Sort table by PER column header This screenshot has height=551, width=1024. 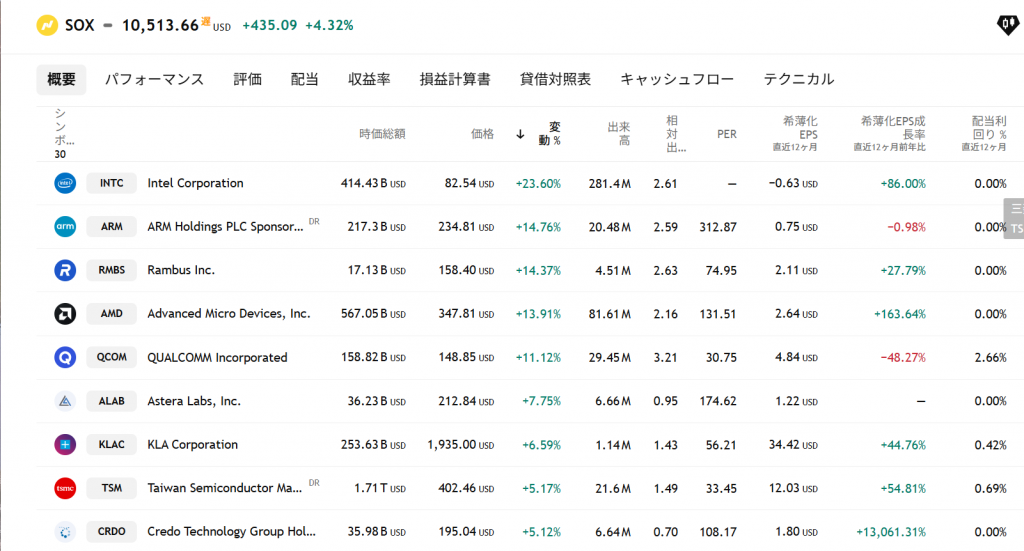(726, 134)
